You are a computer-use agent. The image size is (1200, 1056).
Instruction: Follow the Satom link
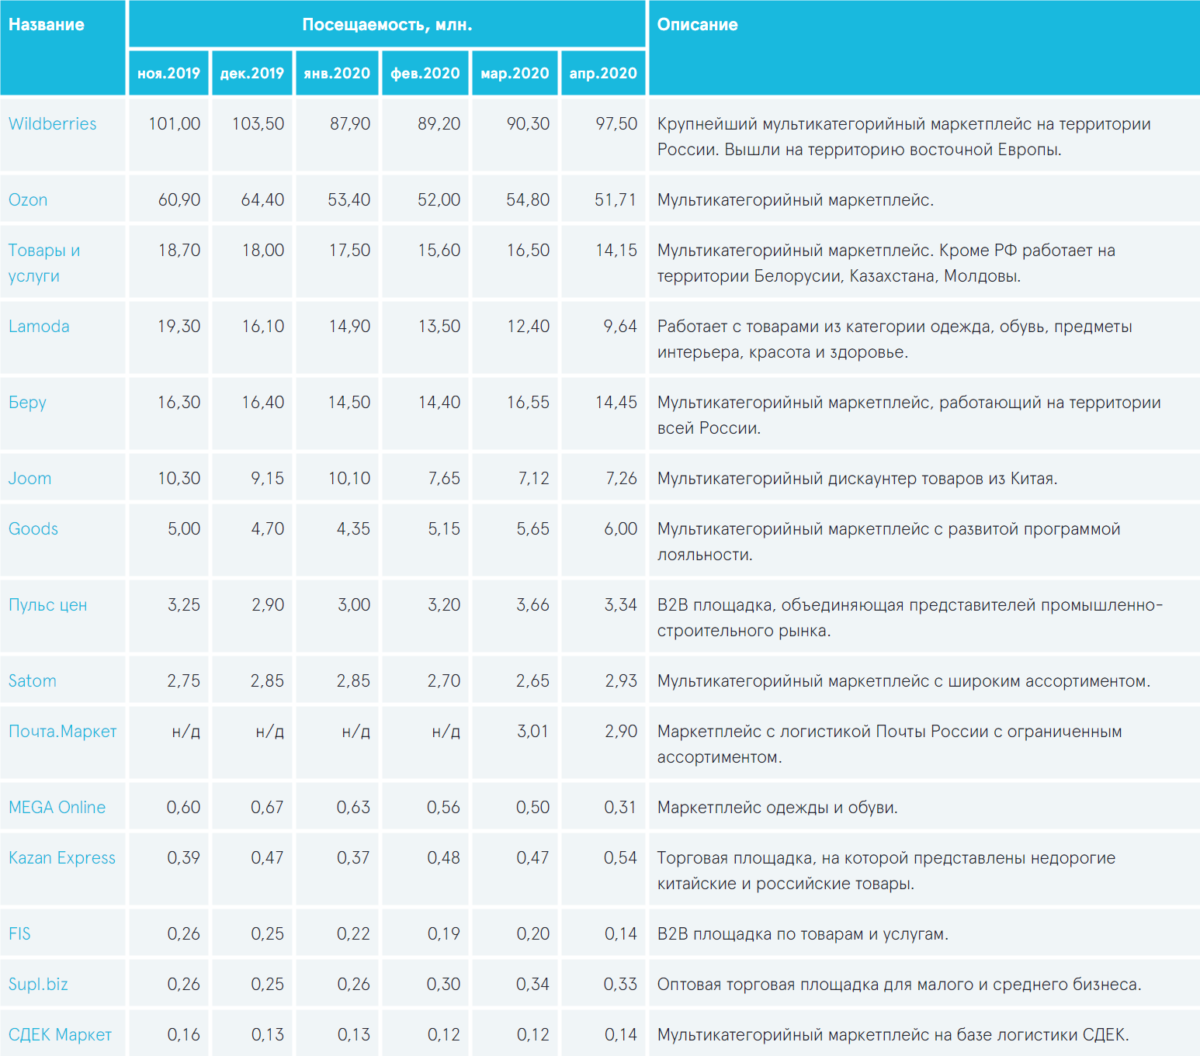coord(32,681)
